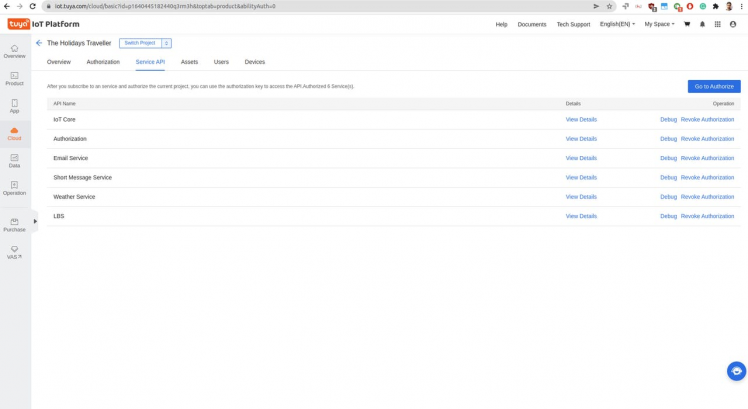Debug the Authorization API
The height and width of the screenshot is (409, 748).
(x=668, y=139)
